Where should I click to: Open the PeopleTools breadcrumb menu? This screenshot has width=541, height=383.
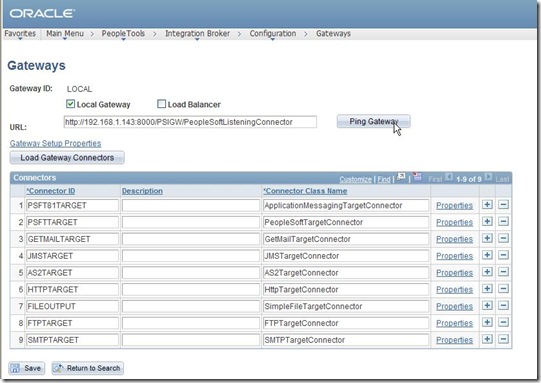pyautogui.click(x=123, y=34)
